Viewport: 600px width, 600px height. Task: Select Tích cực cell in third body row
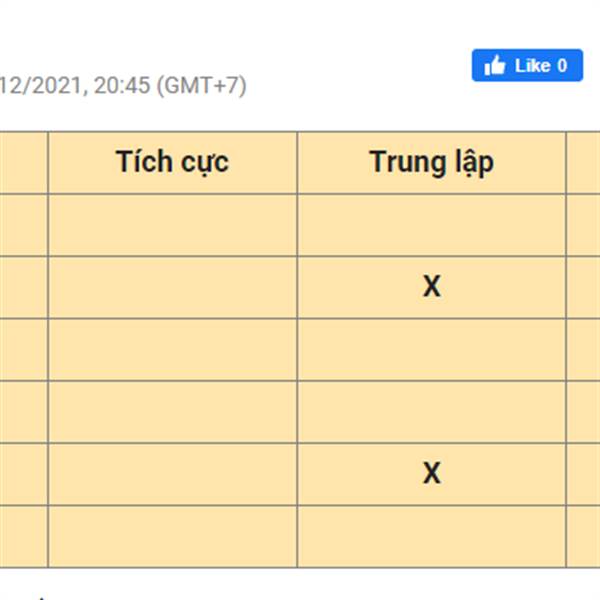coord(172,349)
